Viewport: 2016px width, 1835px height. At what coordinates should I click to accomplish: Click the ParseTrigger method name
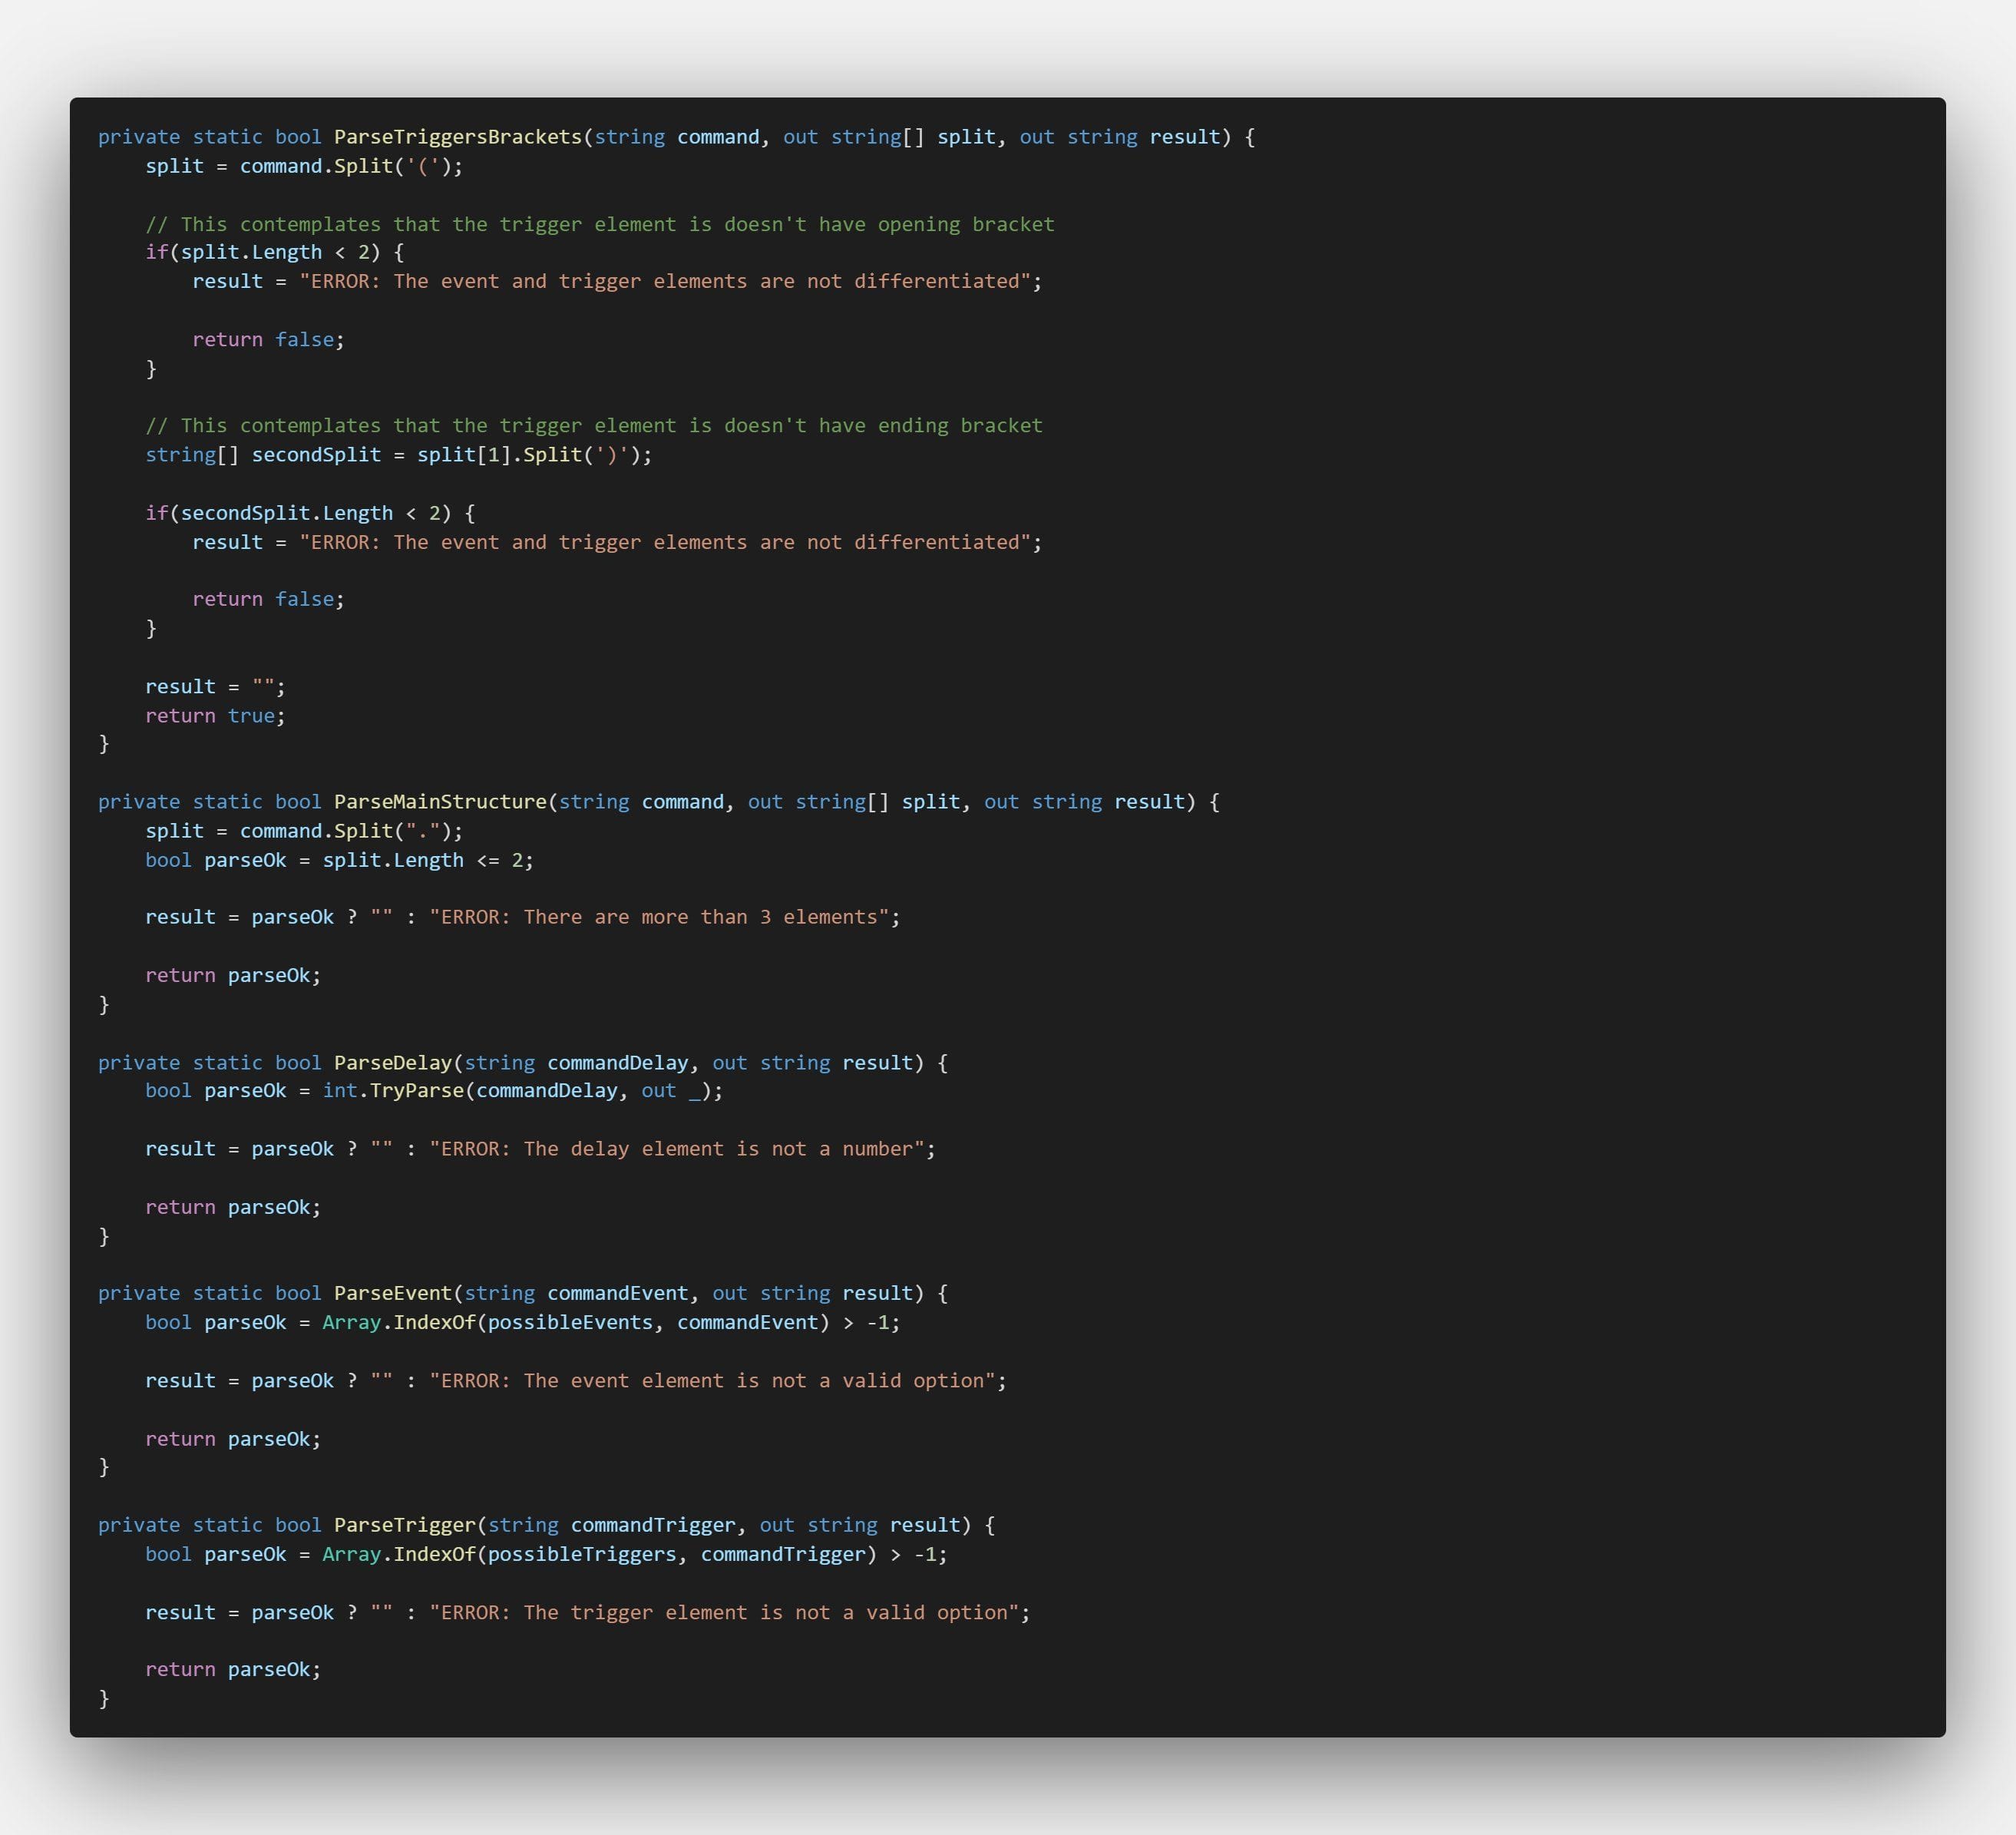[x=405, y=1525]
